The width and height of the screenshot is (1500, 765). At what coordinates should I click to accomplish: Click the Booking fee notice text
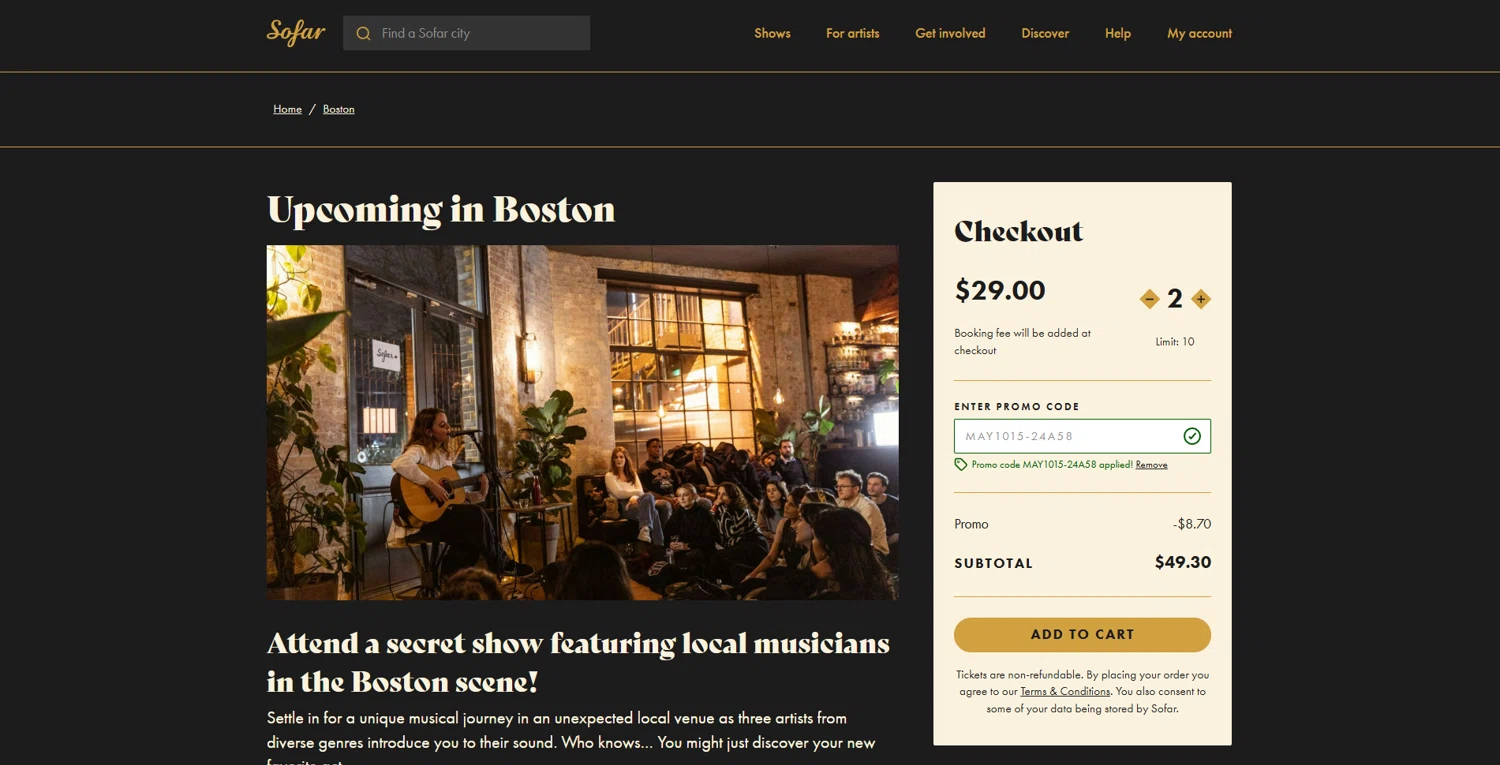point(1022,341)
